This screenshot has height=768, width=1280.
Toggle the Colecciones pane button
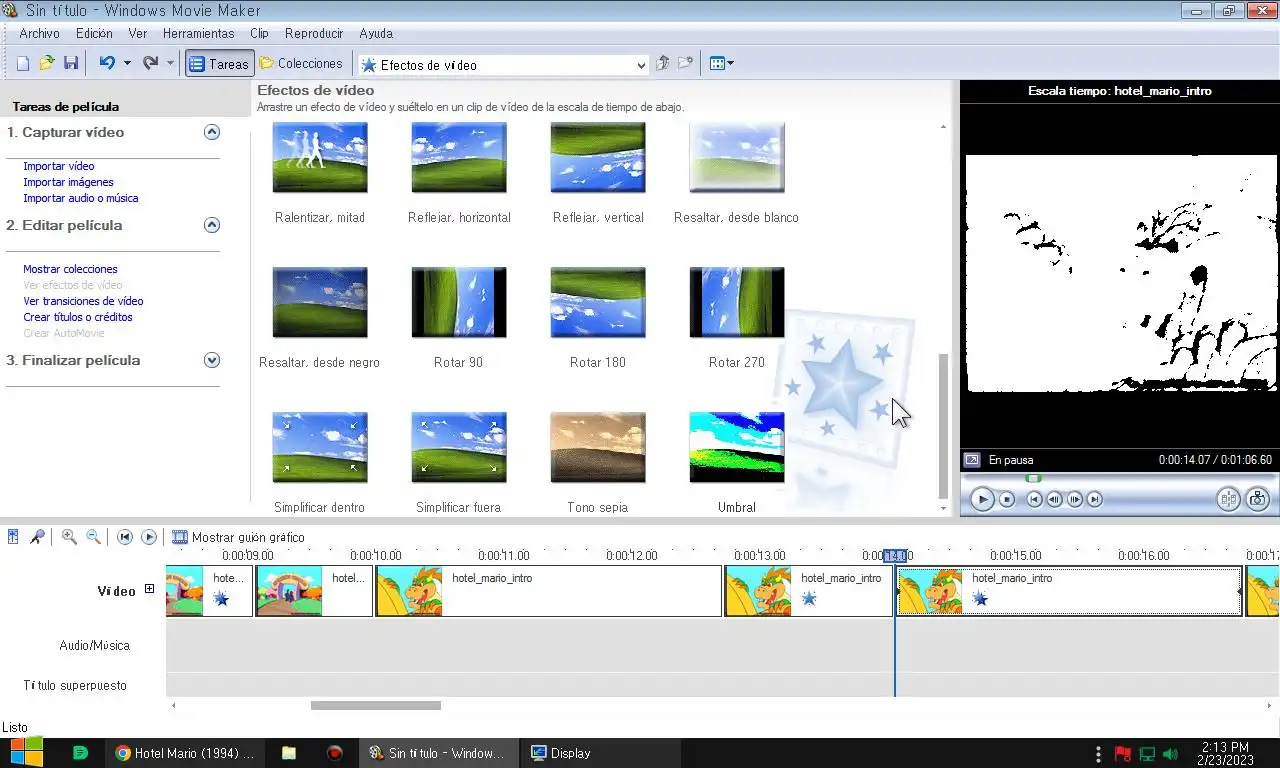tap(301, 63)
